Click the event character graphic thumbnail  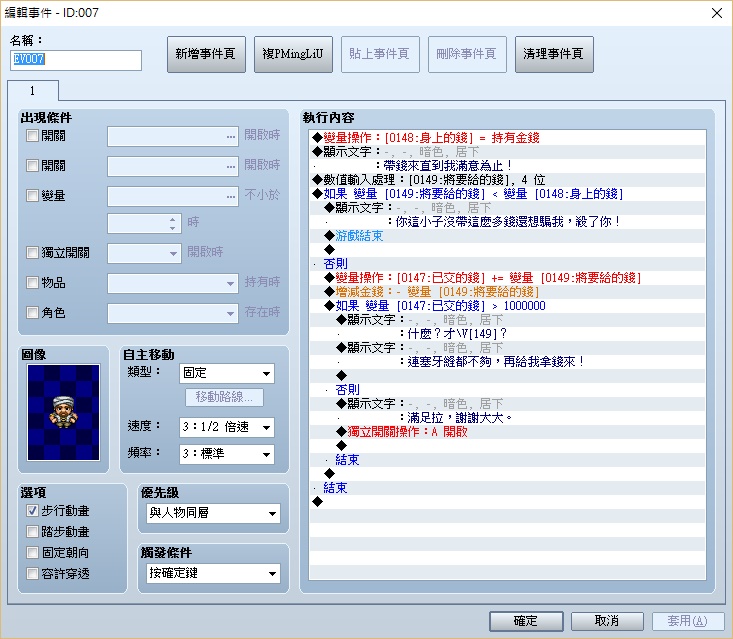click(x=64, y=412)
